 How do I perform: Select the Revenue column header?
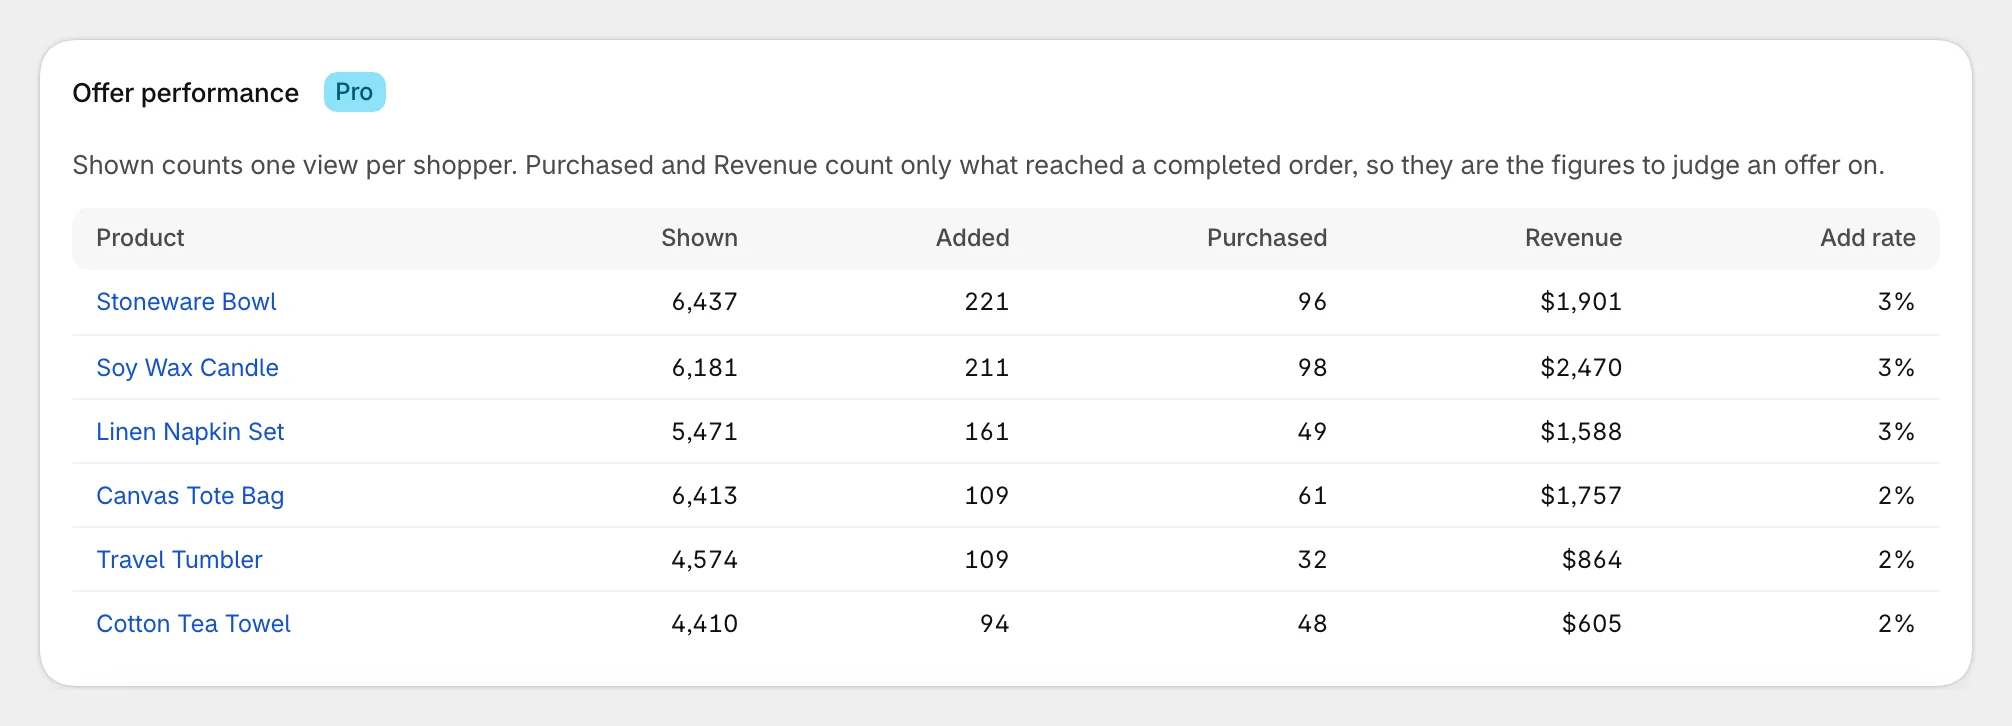(1573, 238)
